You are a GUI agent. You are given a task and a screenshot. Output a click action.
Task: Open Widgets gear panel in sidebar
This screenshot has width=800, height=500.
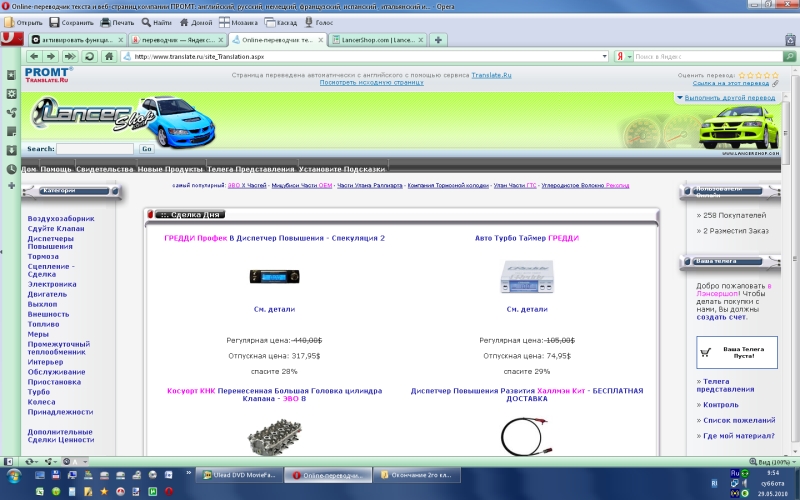(x=11, y=94)
